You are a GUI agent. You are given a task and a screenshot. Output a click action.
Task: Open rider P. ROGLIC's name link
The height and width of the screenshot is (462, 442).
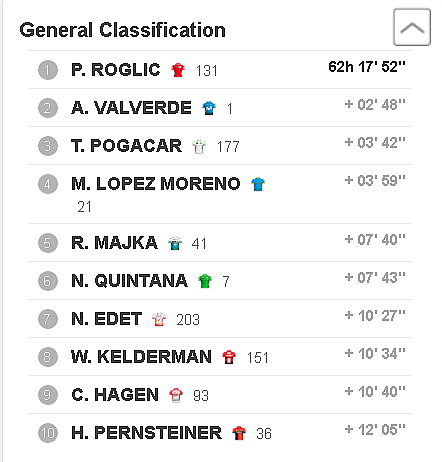(x=116, y=70)
